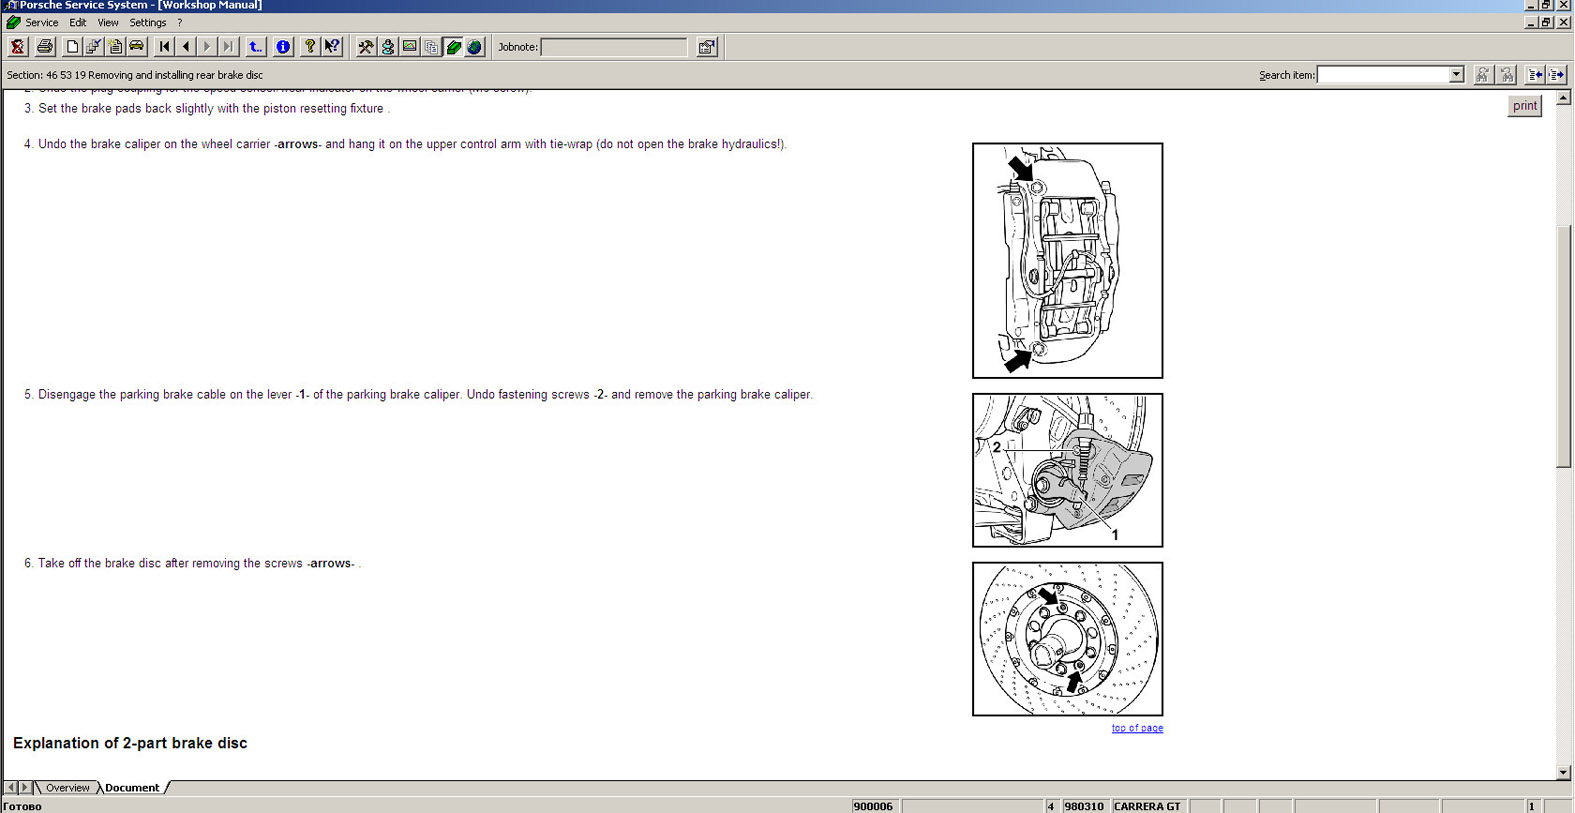Follow the "top of page" link
1575x813 pixels.
1137,728
